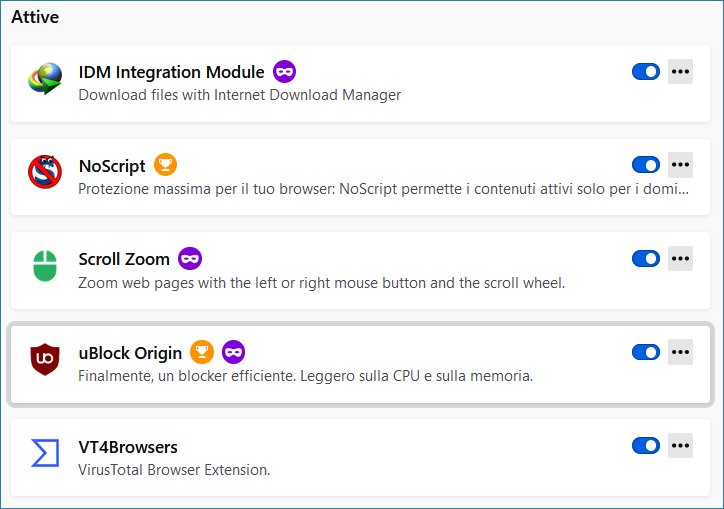Screen dimensions: 724x509
Task: Expand the more options menu for uBlock Origin
Action: [680, 352]
